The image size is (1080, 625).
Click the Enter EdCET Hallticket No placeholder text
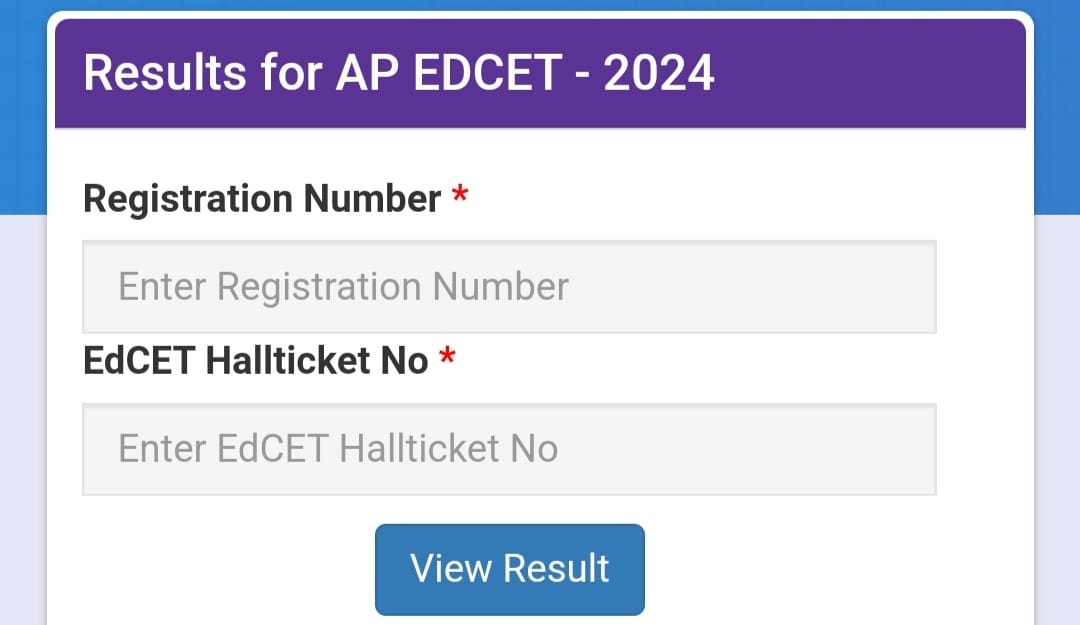338,449
